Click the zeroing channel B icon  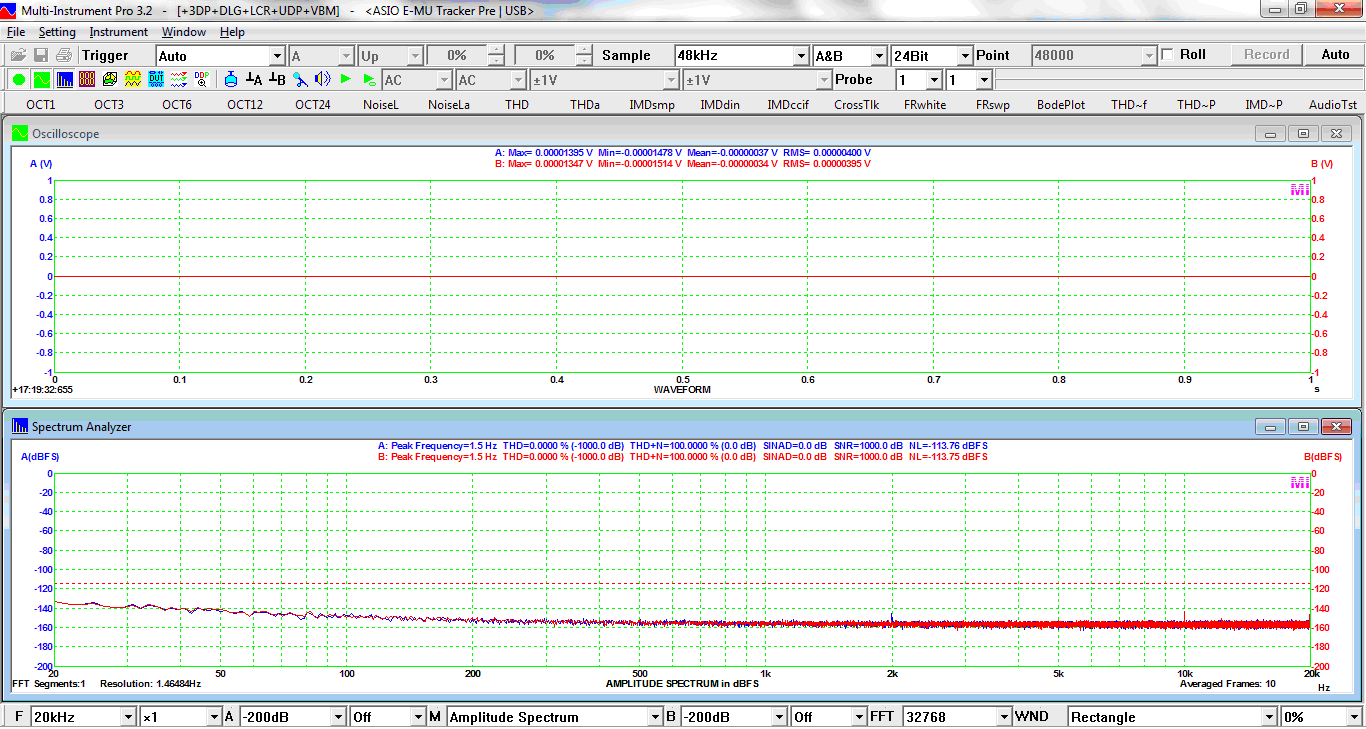point(277,79)
